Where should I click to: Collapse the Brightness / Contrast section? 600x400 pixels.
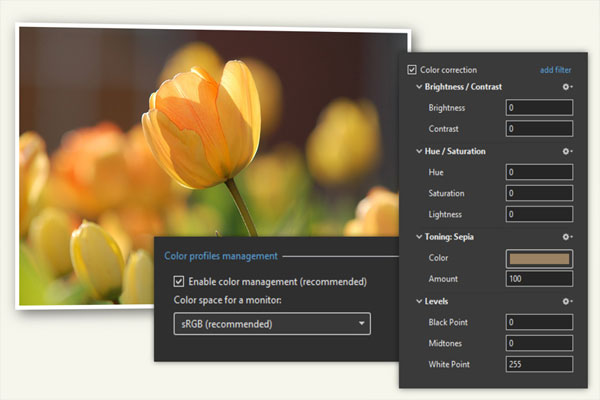point(418,87)
